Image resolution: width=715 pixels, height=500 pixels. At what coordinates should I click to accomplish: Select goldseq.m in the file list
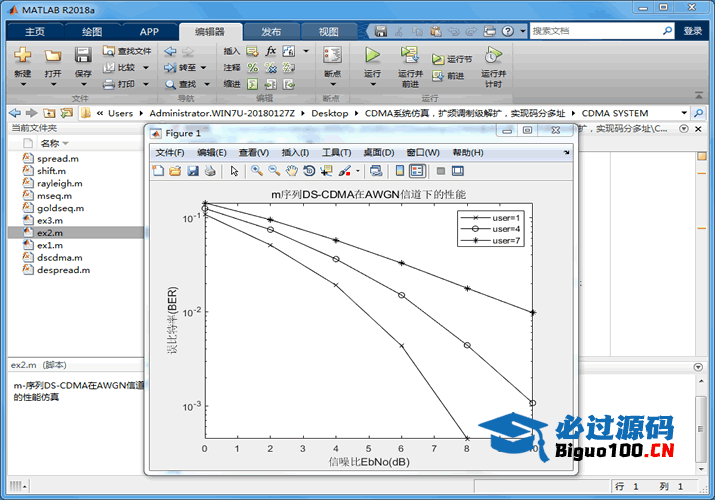pos(61,208)
